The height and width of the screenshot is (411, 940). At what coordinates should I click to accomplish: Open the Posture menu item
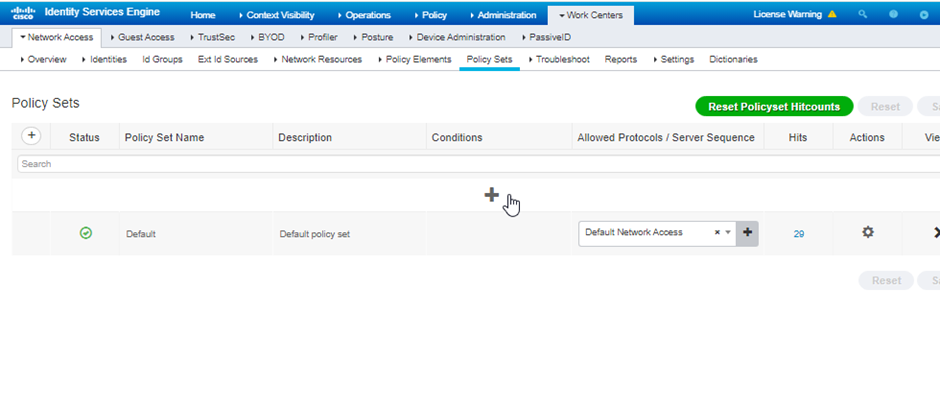(373, 37)
